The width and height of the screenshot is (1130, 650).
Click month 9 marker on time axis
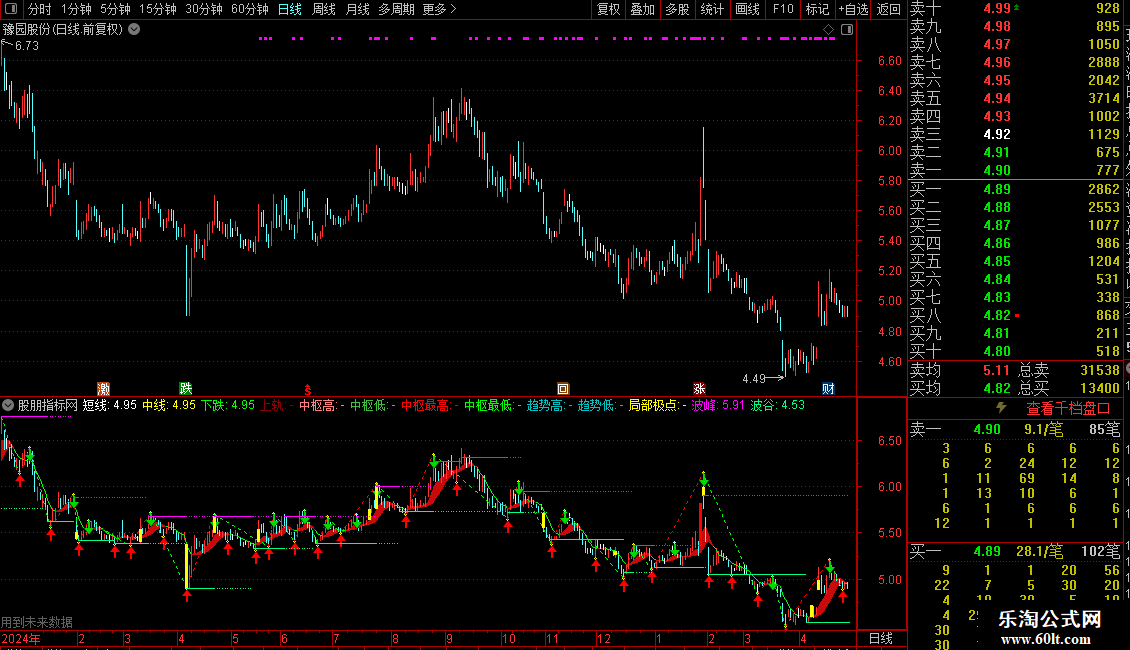point(450,638)
